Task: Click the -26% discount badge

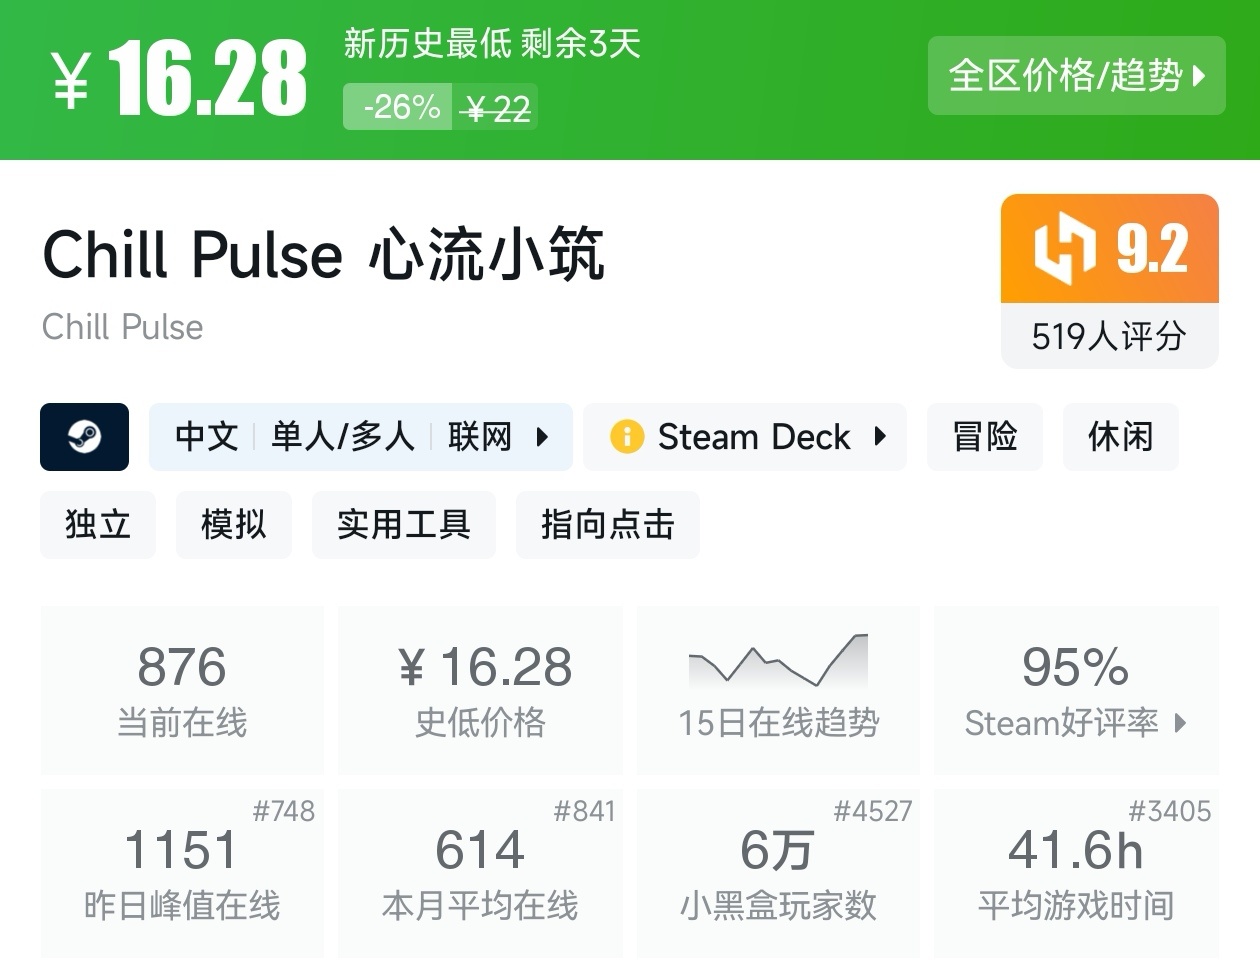Action: (401, 107)
